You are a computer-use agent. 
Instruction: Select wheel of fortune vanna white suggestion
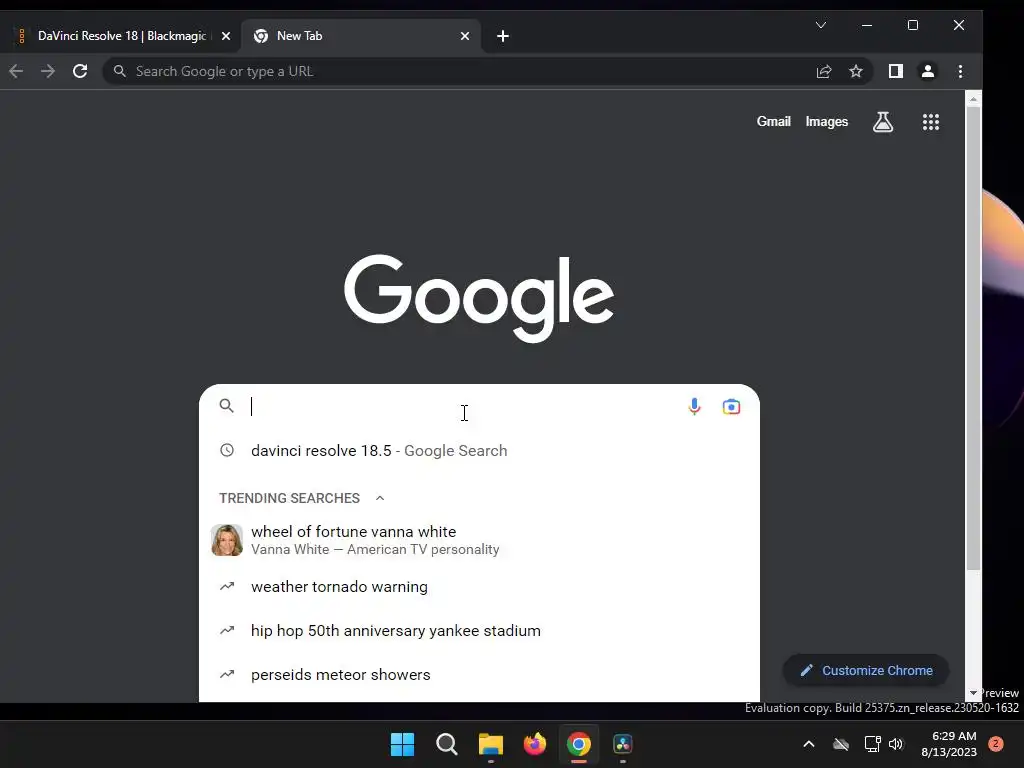(480, 540)
